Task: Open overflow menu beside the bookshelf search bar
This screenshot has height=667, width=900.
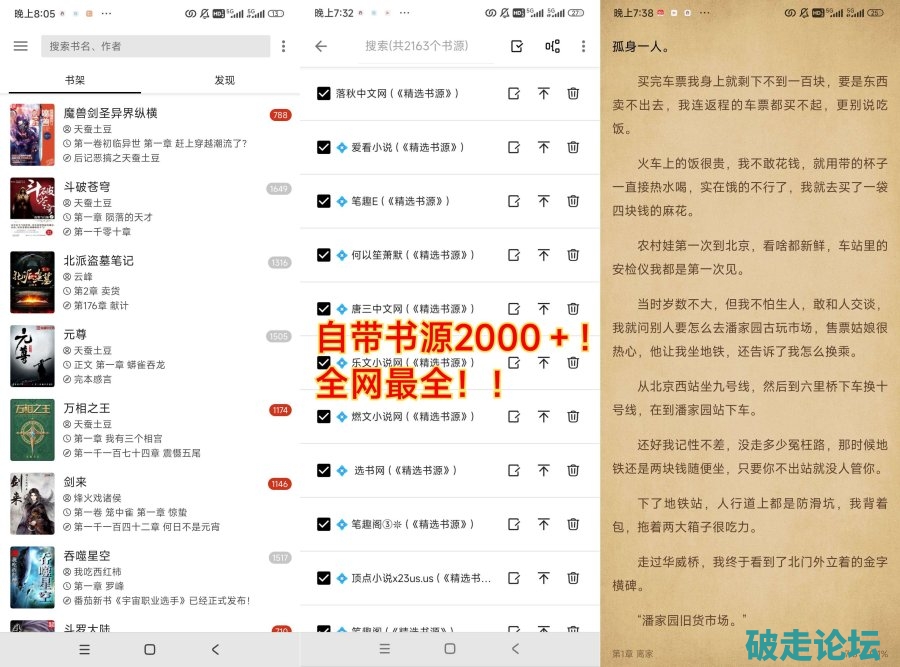Action: click(283, 46)
